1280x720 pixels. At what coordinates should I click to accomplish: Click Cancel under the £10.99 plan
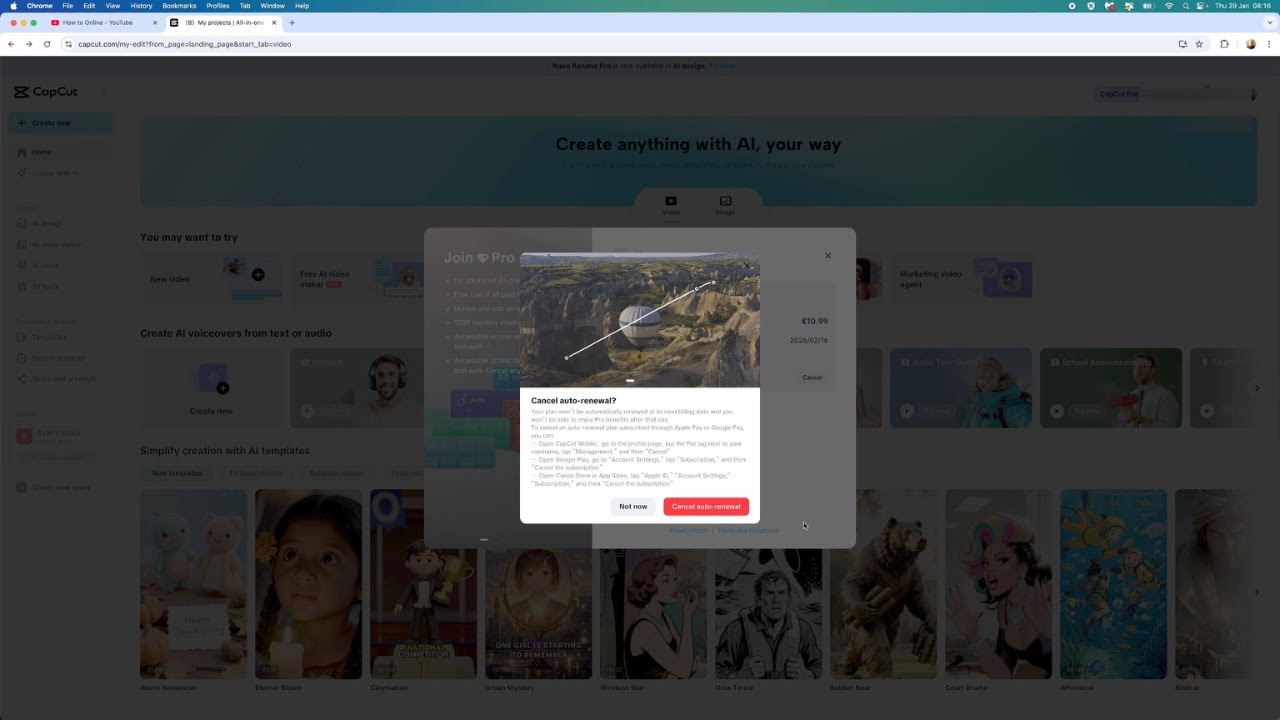pyautogui.click(x=812, y=377)
